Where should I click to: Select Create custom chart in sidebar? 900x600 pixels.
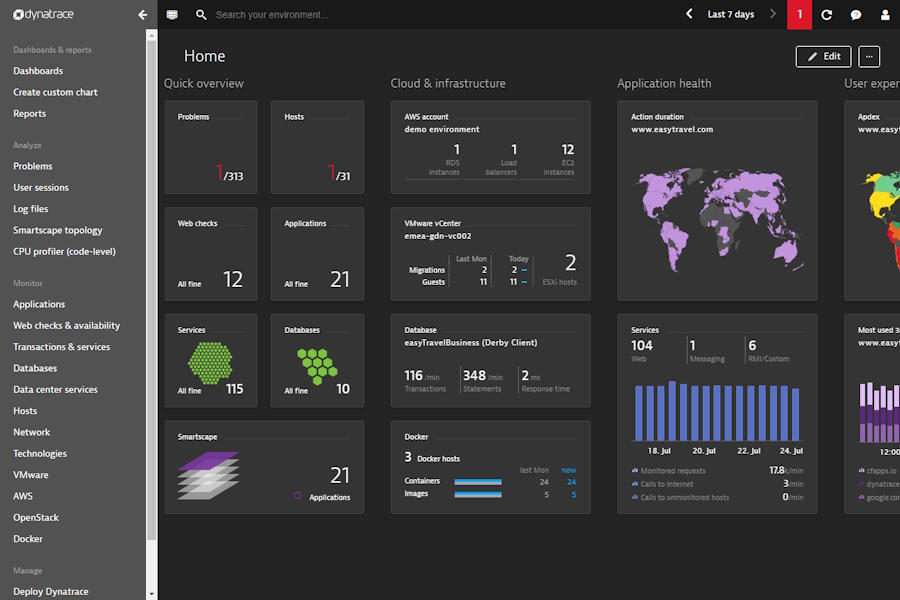tap(55, 92)
